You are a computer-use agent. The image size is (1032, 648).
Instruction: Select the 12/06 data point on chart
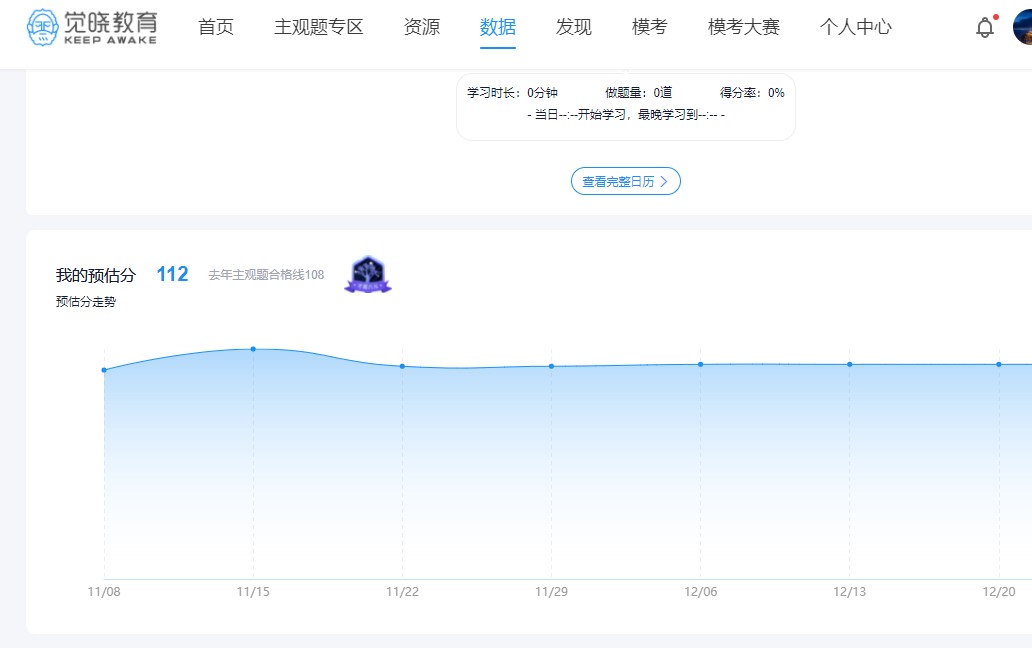pyautogui.click(x=700, y=364)
